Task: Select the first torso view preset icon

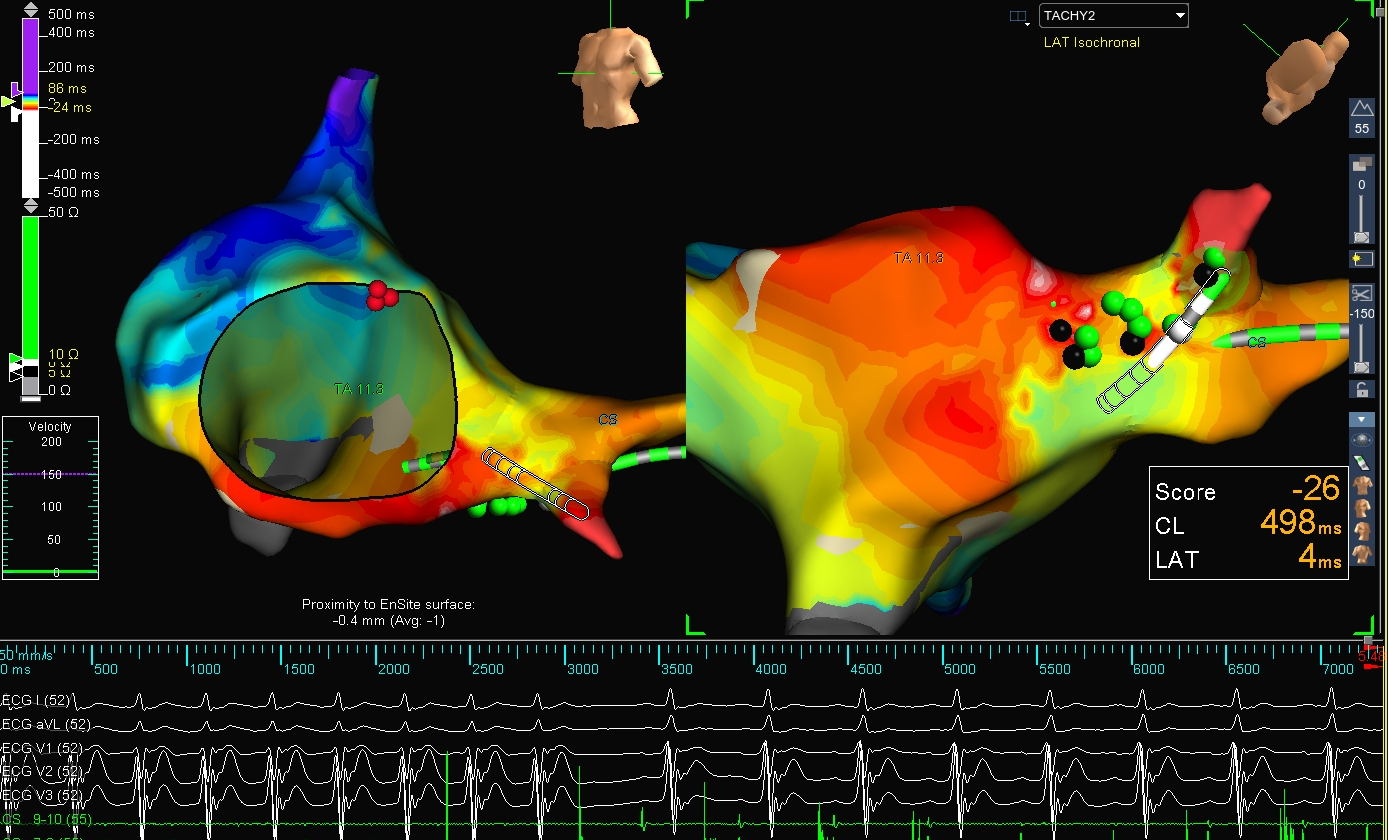Action: coord(1361,486)
